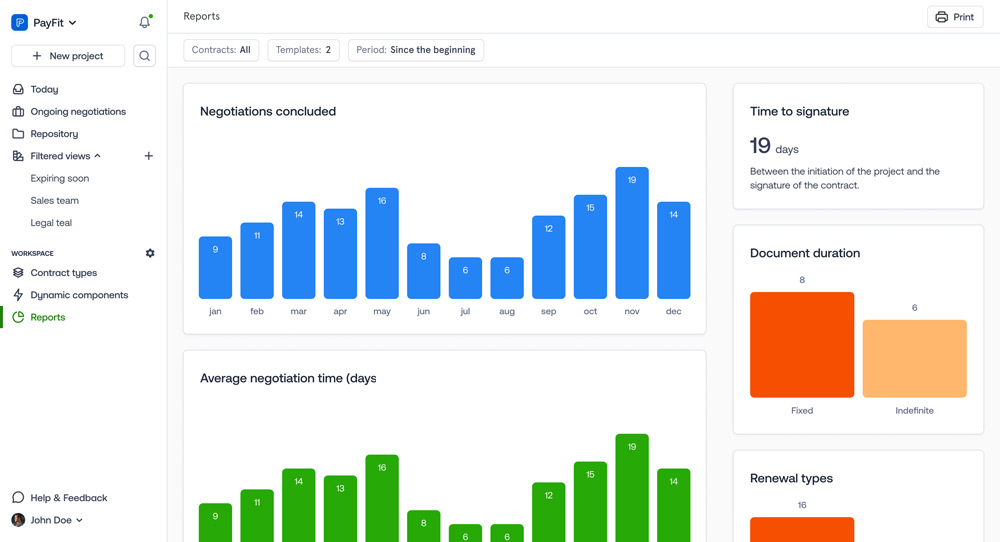Image resolution: width=1000 pixels, height=542 pixels.
Task: Open the Contracts filter dropdown
Action: [221, 50]
